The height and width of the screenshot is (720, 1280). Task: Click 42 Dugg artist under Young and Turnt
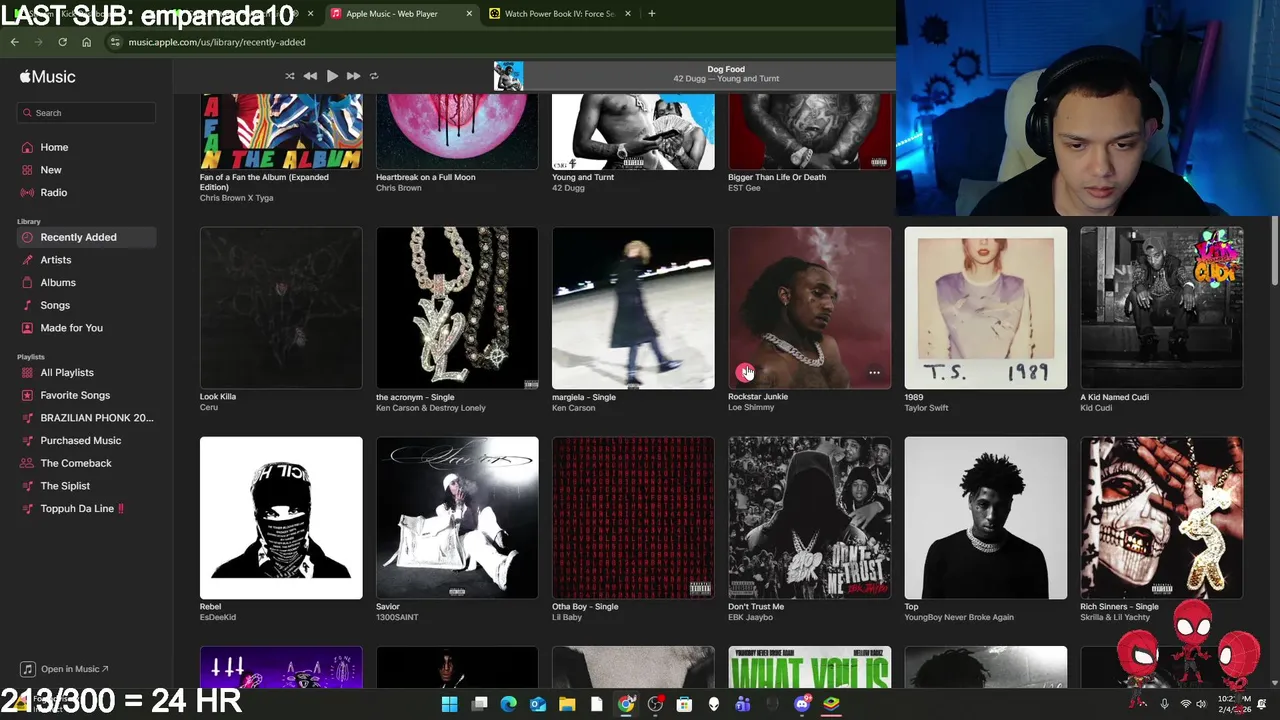pos(568,188)
